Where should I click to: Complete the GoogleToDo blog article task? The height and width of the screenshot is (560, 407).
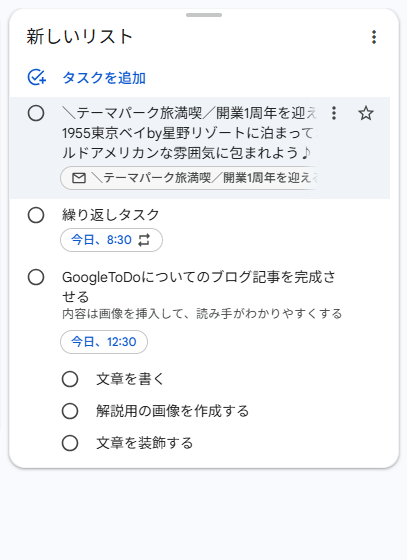pyautogui.click(x=36, y=277)
